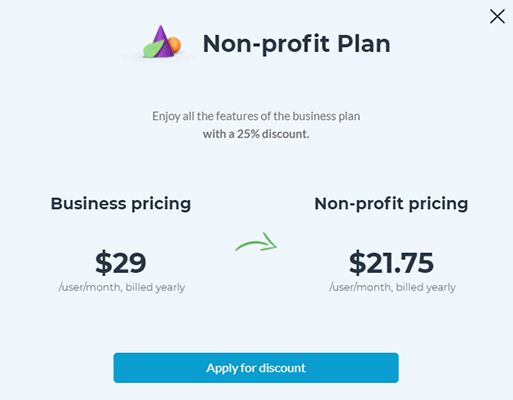Click the $21.75 non-profit price
The width and height of the screenshot is (513, 400).
click(391, 263)
